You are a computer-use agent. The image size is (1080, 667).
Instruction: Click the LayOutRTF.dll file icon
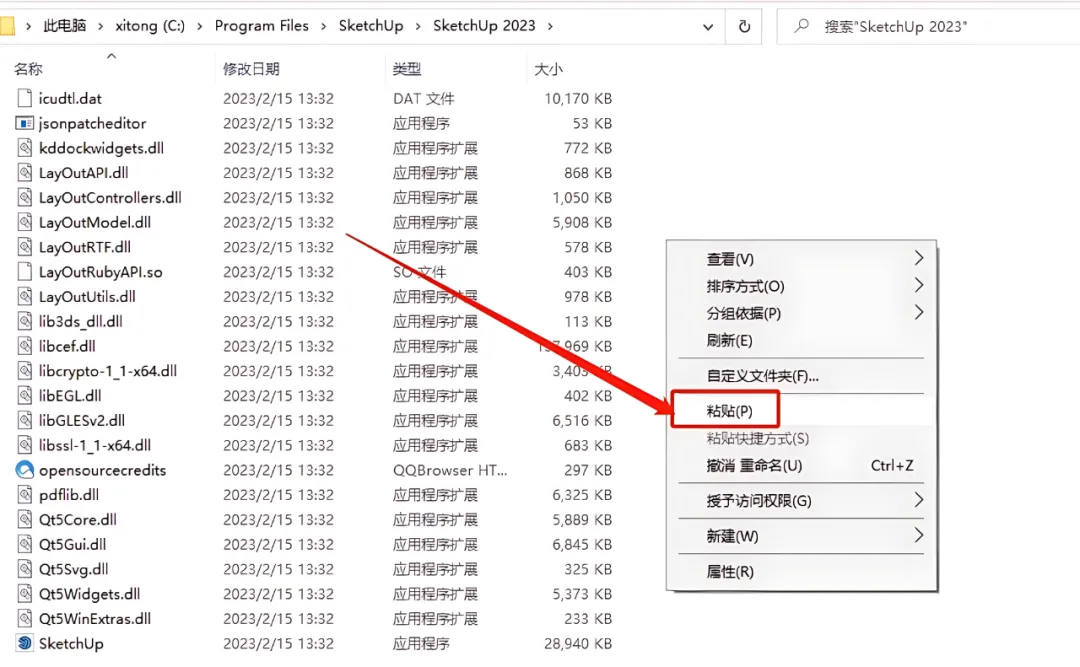(x=25, y=247)
